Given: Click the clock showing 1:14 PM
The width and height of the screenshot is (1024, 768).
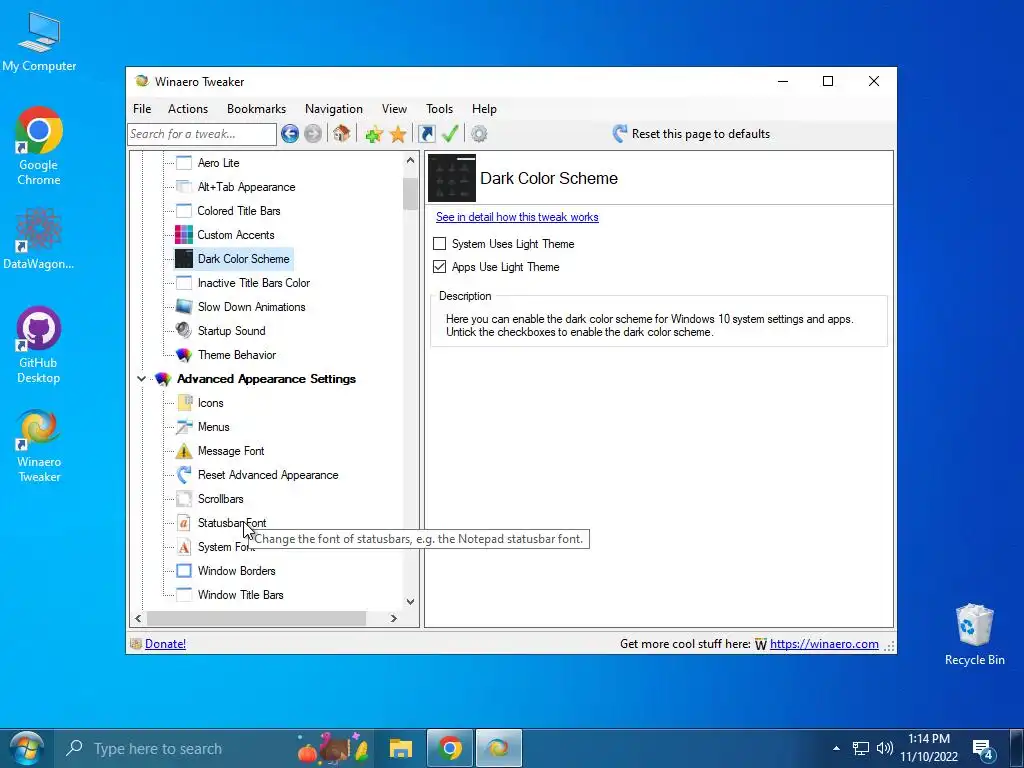Looking at the screenshot, I should tap(929, 739).
